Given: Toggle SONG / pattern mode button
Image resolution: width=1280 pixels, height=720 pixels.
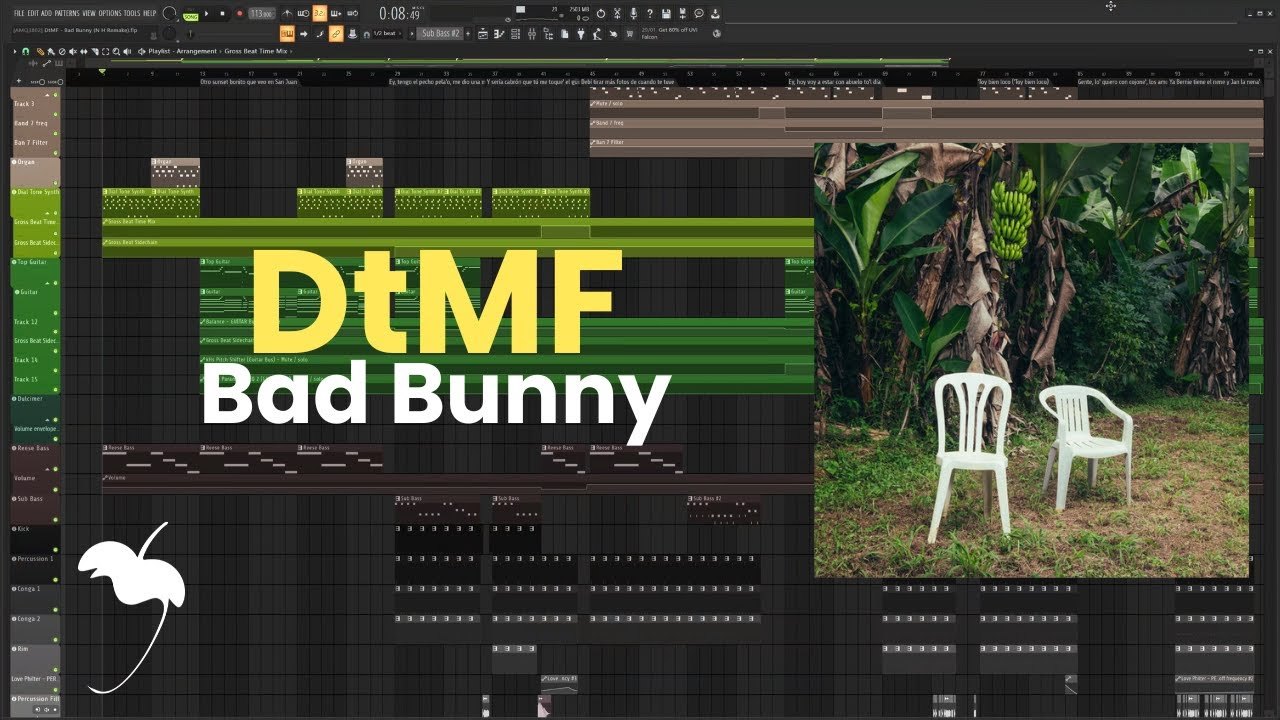Looking at the screenshot, I should [x=190, y=17].
